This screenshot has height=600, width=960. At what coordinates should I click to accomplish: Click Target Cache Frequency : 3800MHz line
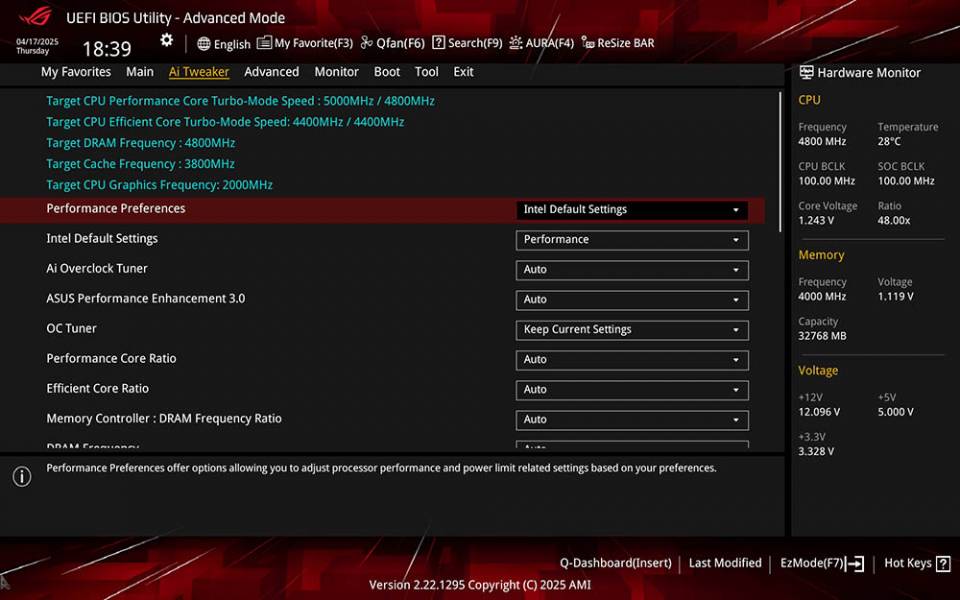(x=141, y=163)
